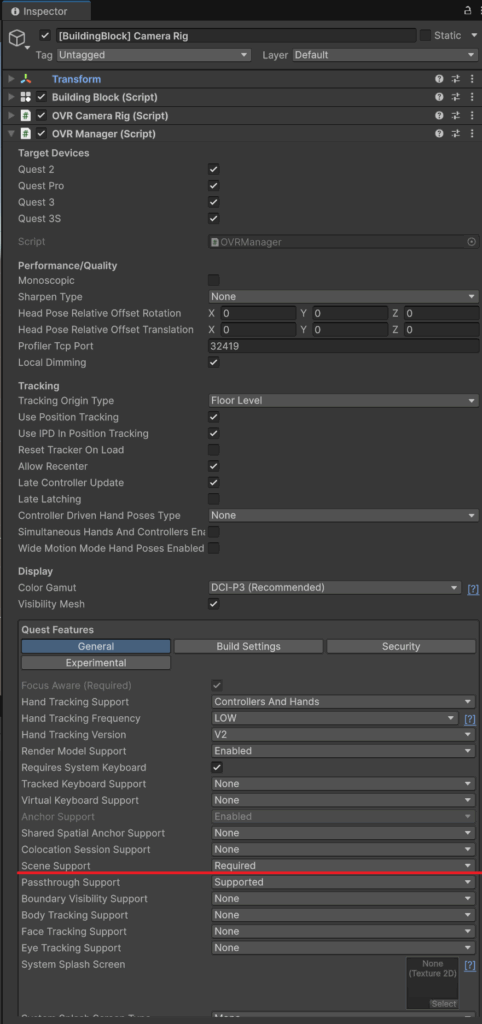Click the OVR Camera Rig script icon
The width and height of the screenshot is (482, 1024).
click(25, 116)
